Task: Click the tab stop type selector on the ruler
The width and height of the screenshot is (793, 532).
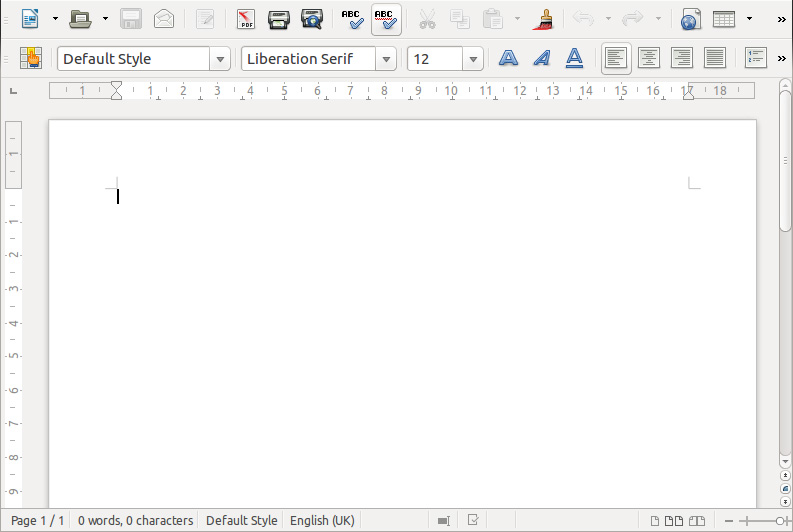Action: tap(14, 91)
